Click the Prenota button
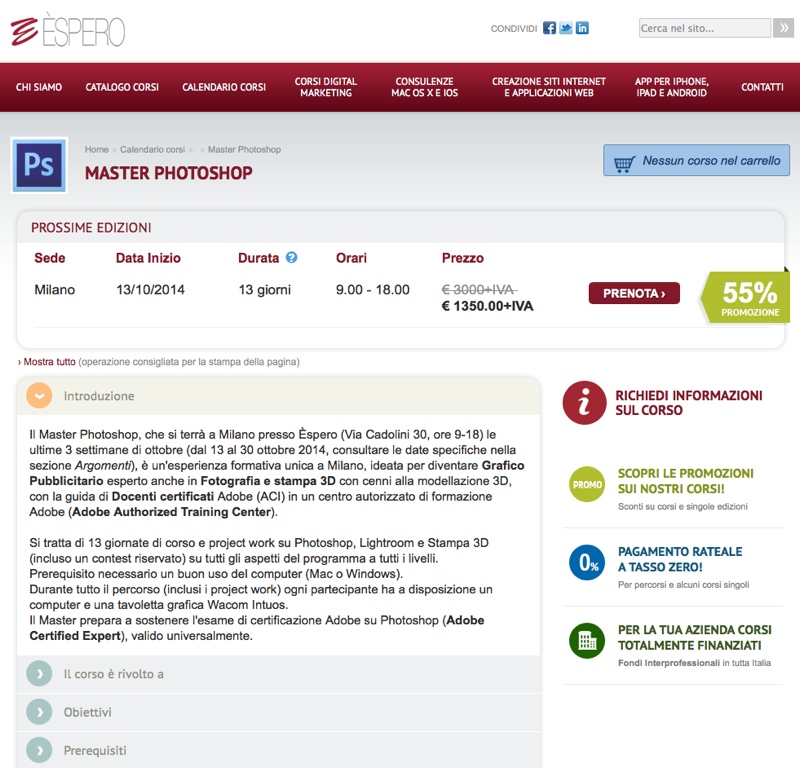The image size is (800, 768). point(634,293)
